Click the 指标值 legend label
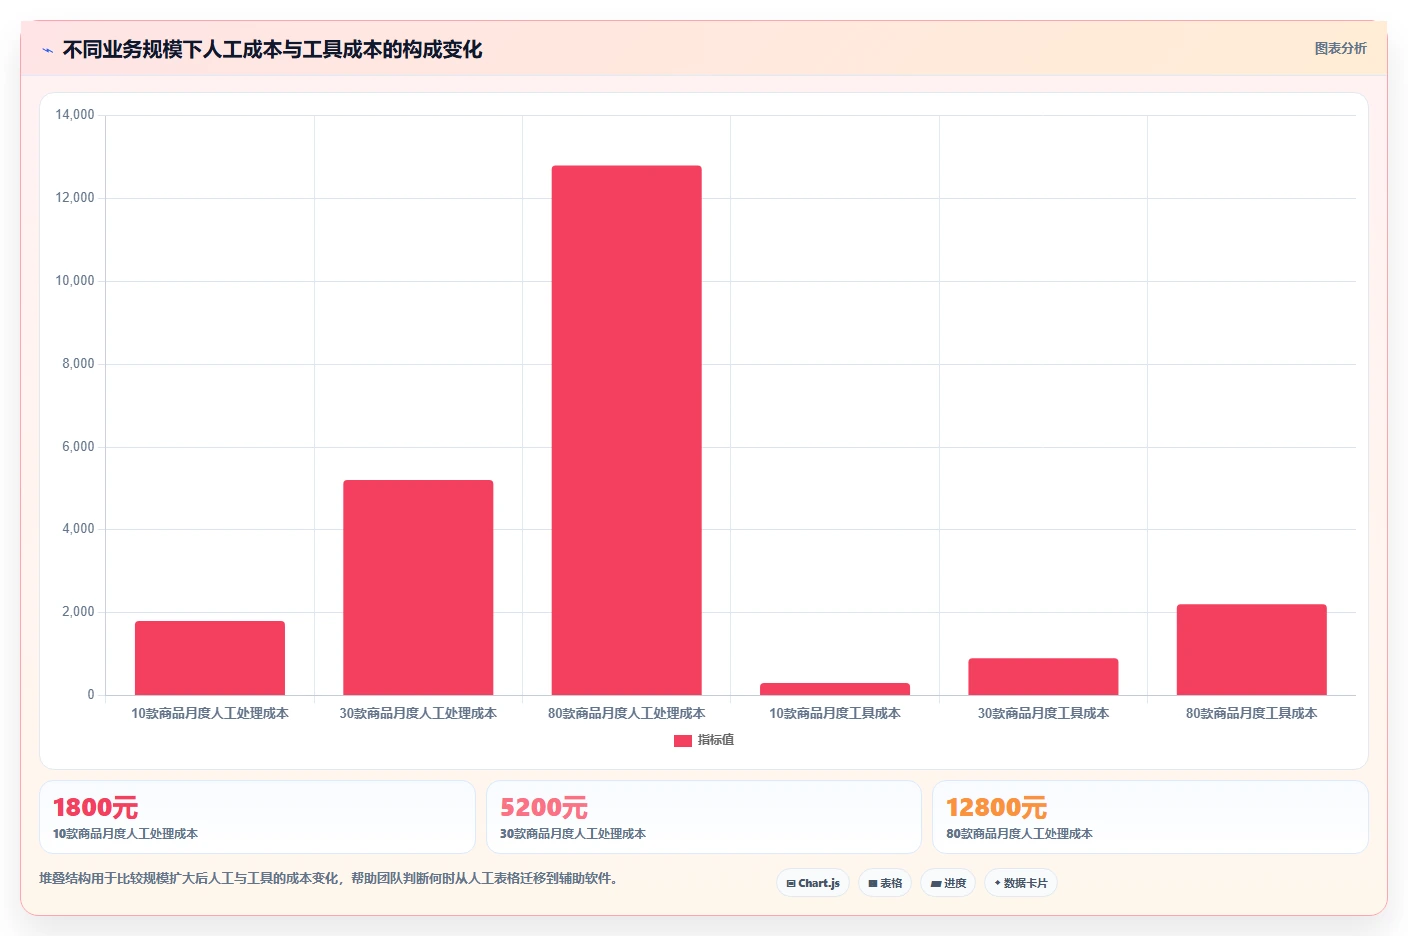This screenshot has height=936, width=1408. click(x=716, y=740)
